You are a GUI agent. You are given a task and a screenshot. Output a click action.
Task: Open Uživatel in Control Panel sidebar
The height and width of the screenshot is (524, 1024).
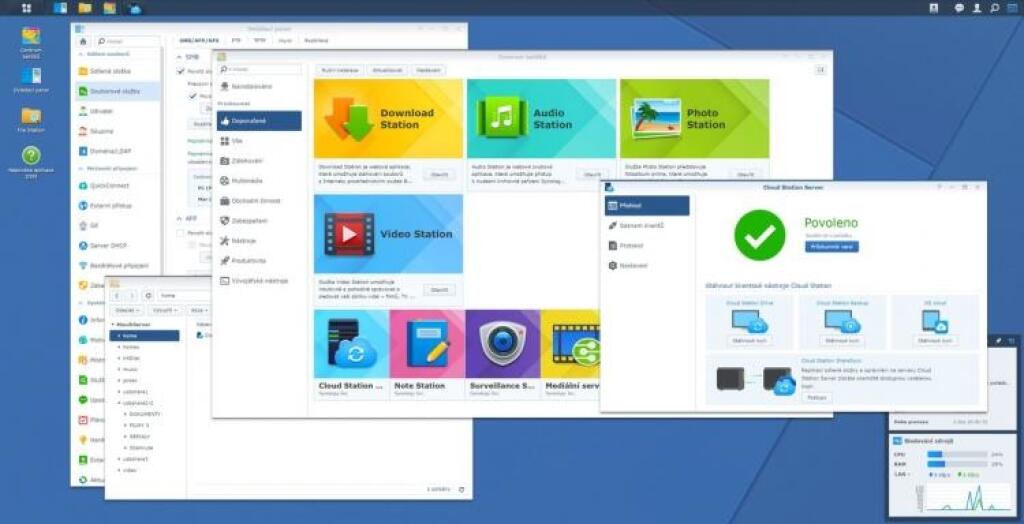pyautogui.click(x=118, y=111)
